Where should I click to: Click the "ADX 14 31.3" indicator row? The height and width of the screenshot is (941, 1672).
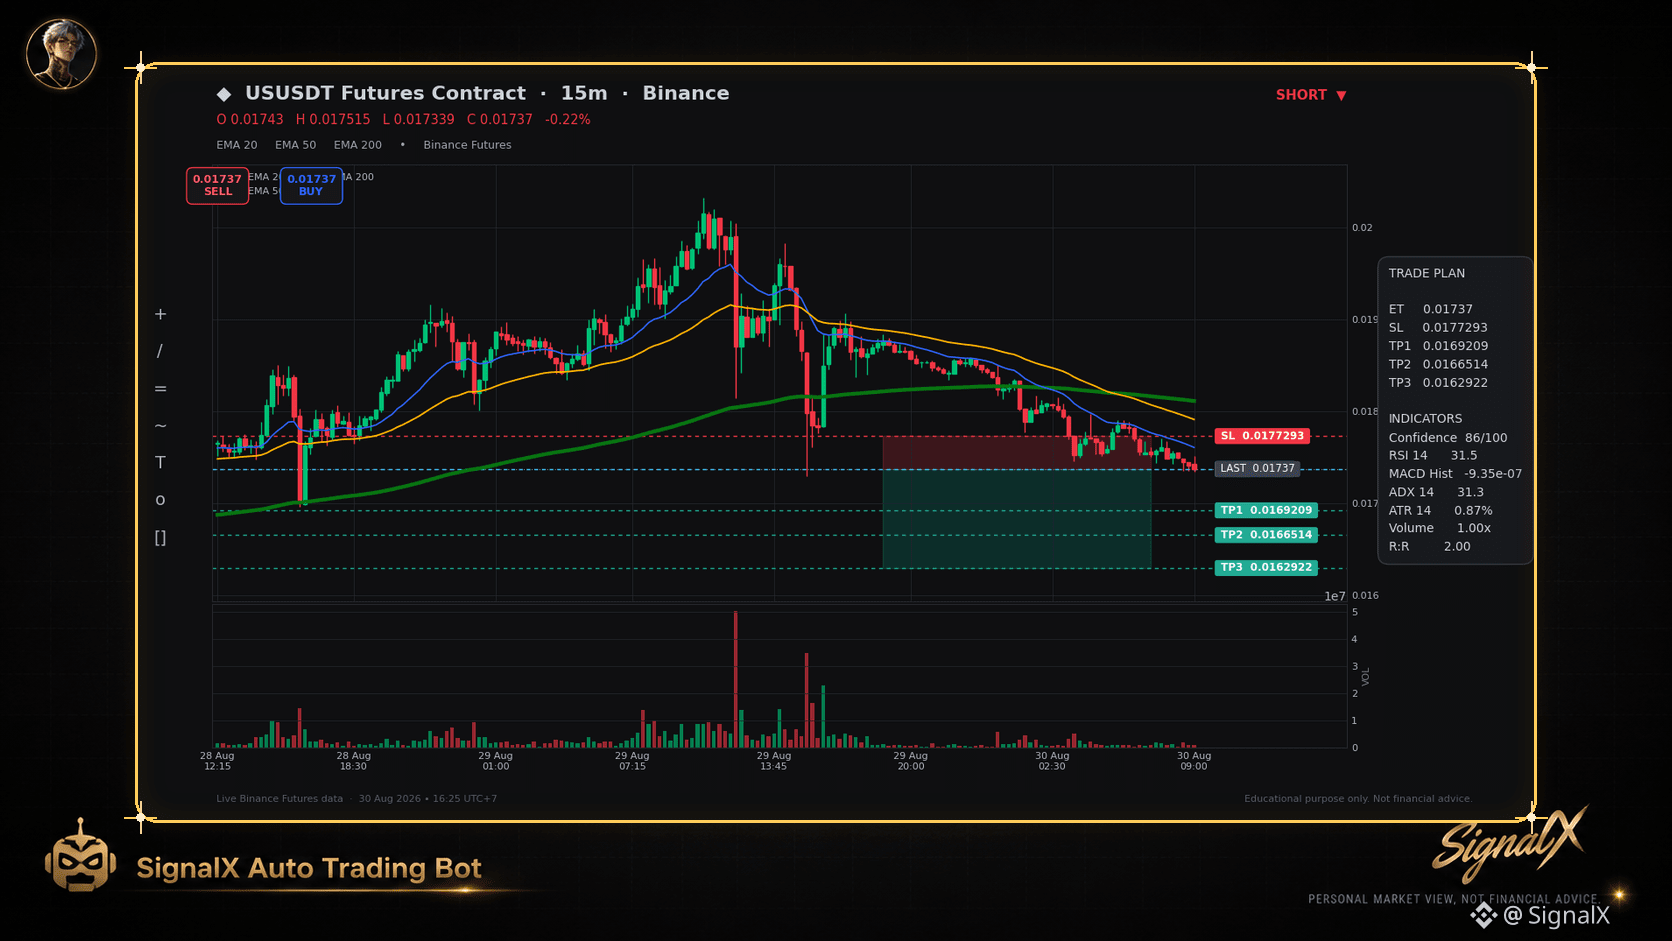click(x=1436, y=492)
